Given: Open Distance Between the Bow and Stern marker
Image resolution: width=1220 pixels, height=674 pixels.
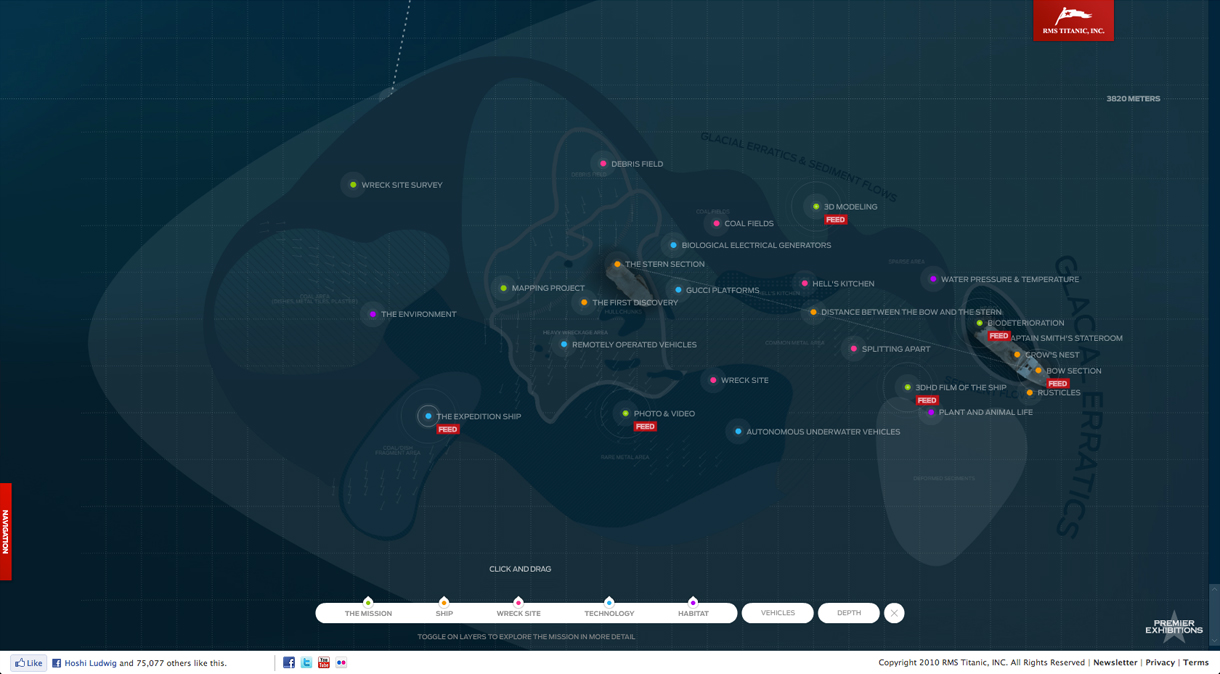Looking at the screenshot, I should (813, 312).
